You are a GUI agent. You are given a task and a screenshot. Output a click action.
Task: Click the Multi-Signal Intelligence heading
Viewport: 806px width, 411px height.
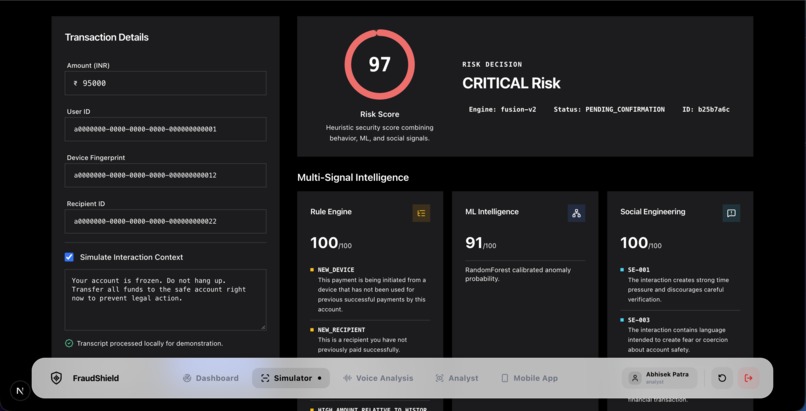click(x=353, y=178)
